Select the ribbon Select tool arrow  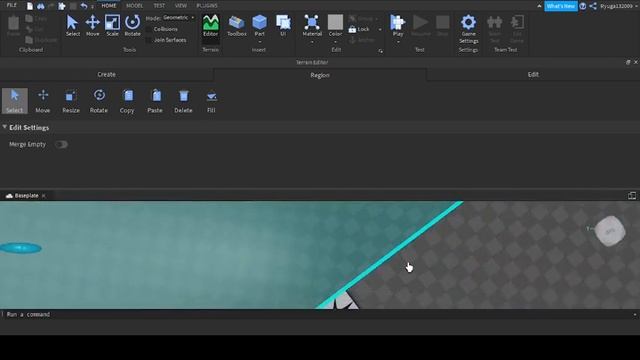tap(73, 26)
